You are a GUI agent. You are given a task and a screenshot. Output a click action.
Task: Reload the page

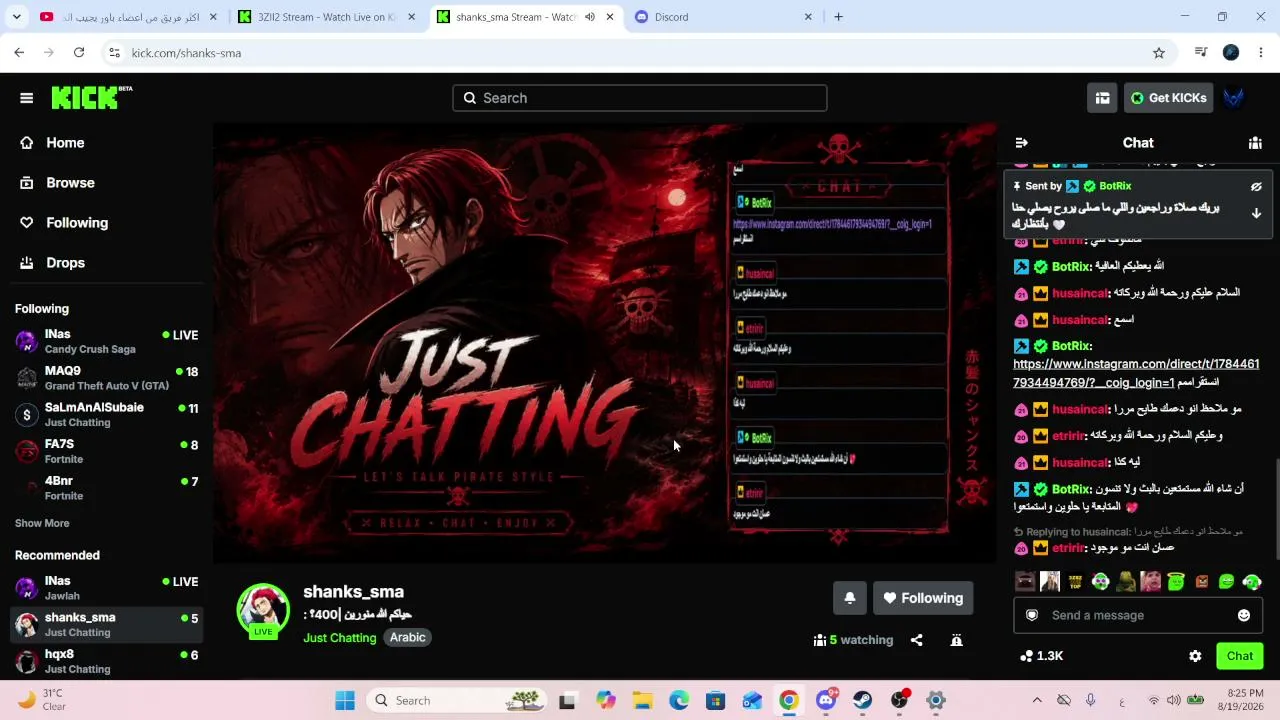coord(79,53)
